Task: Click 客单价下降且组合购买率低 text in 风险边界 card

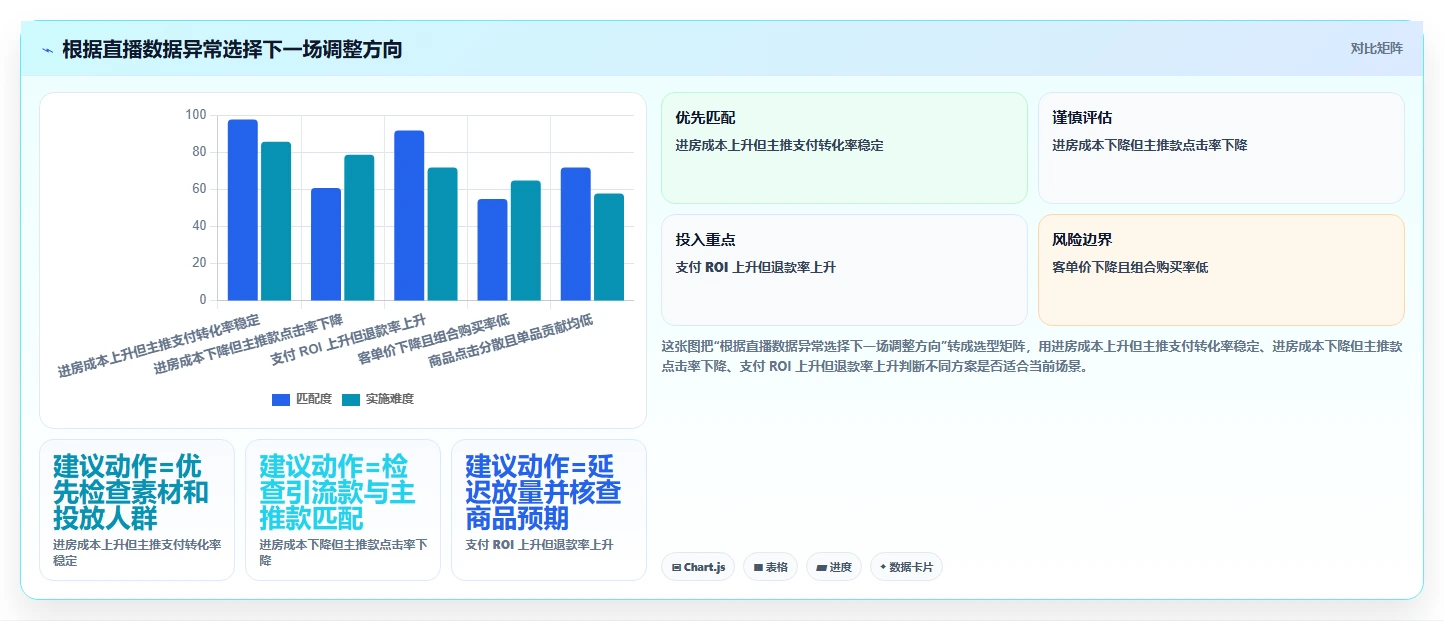Action: [1130, 268]
